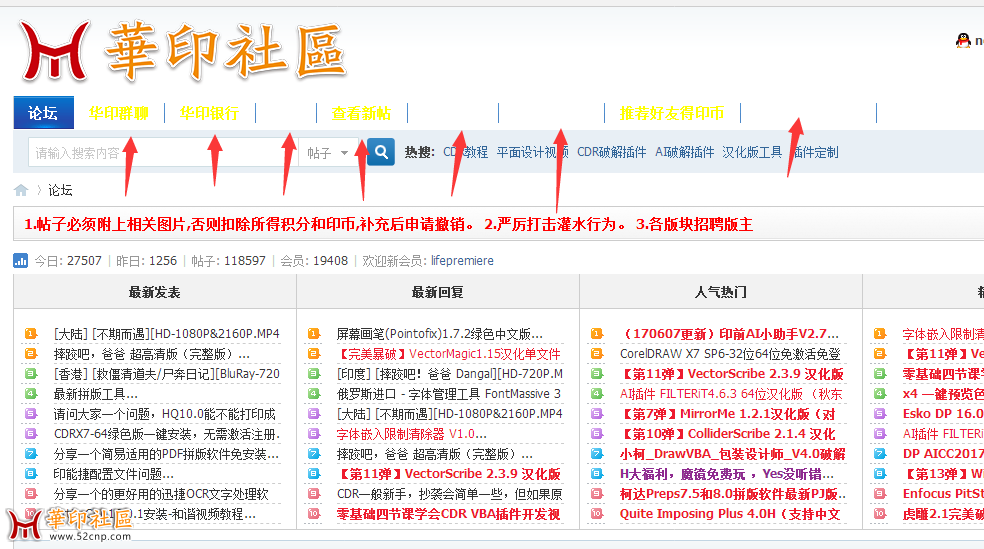The height and width of the screenshot is (549, 984).
Task: Open the 华印群聊 menu item
Action: 119,114
